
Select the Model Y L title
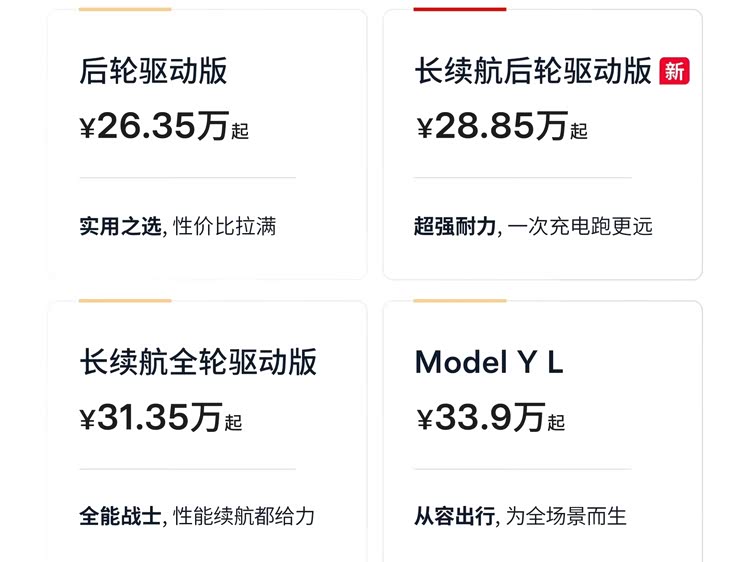coord(489,362)
